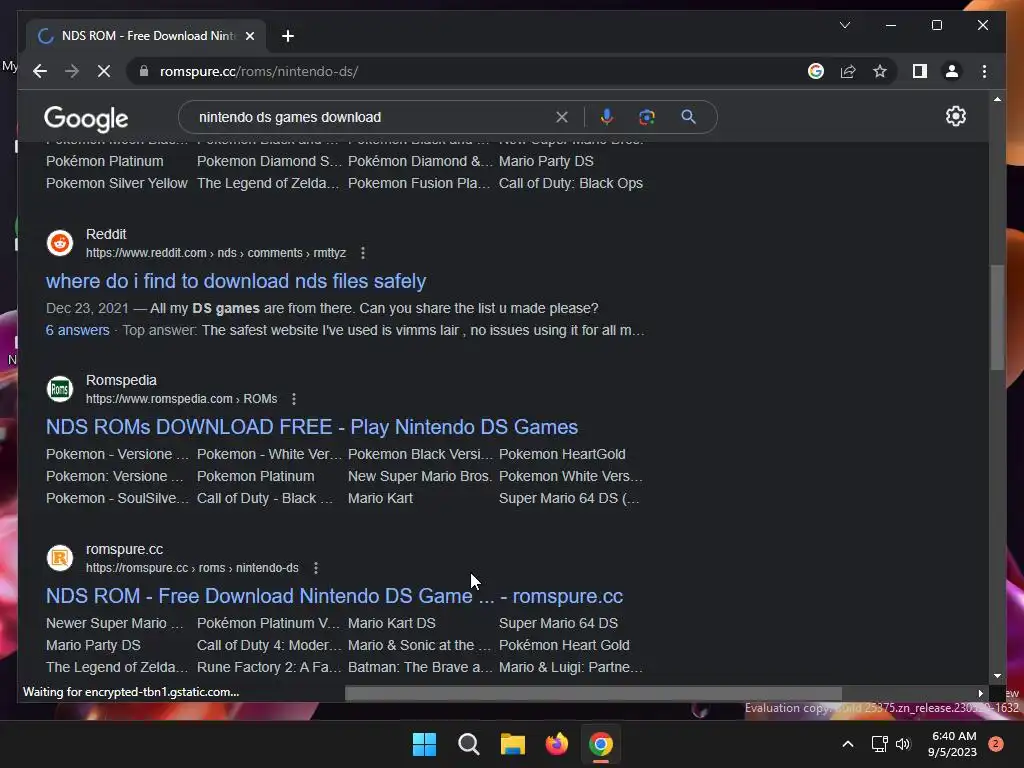Open volume tray icon
The height and width of the screenshot is (768, 1024).
tap(903, 744)
